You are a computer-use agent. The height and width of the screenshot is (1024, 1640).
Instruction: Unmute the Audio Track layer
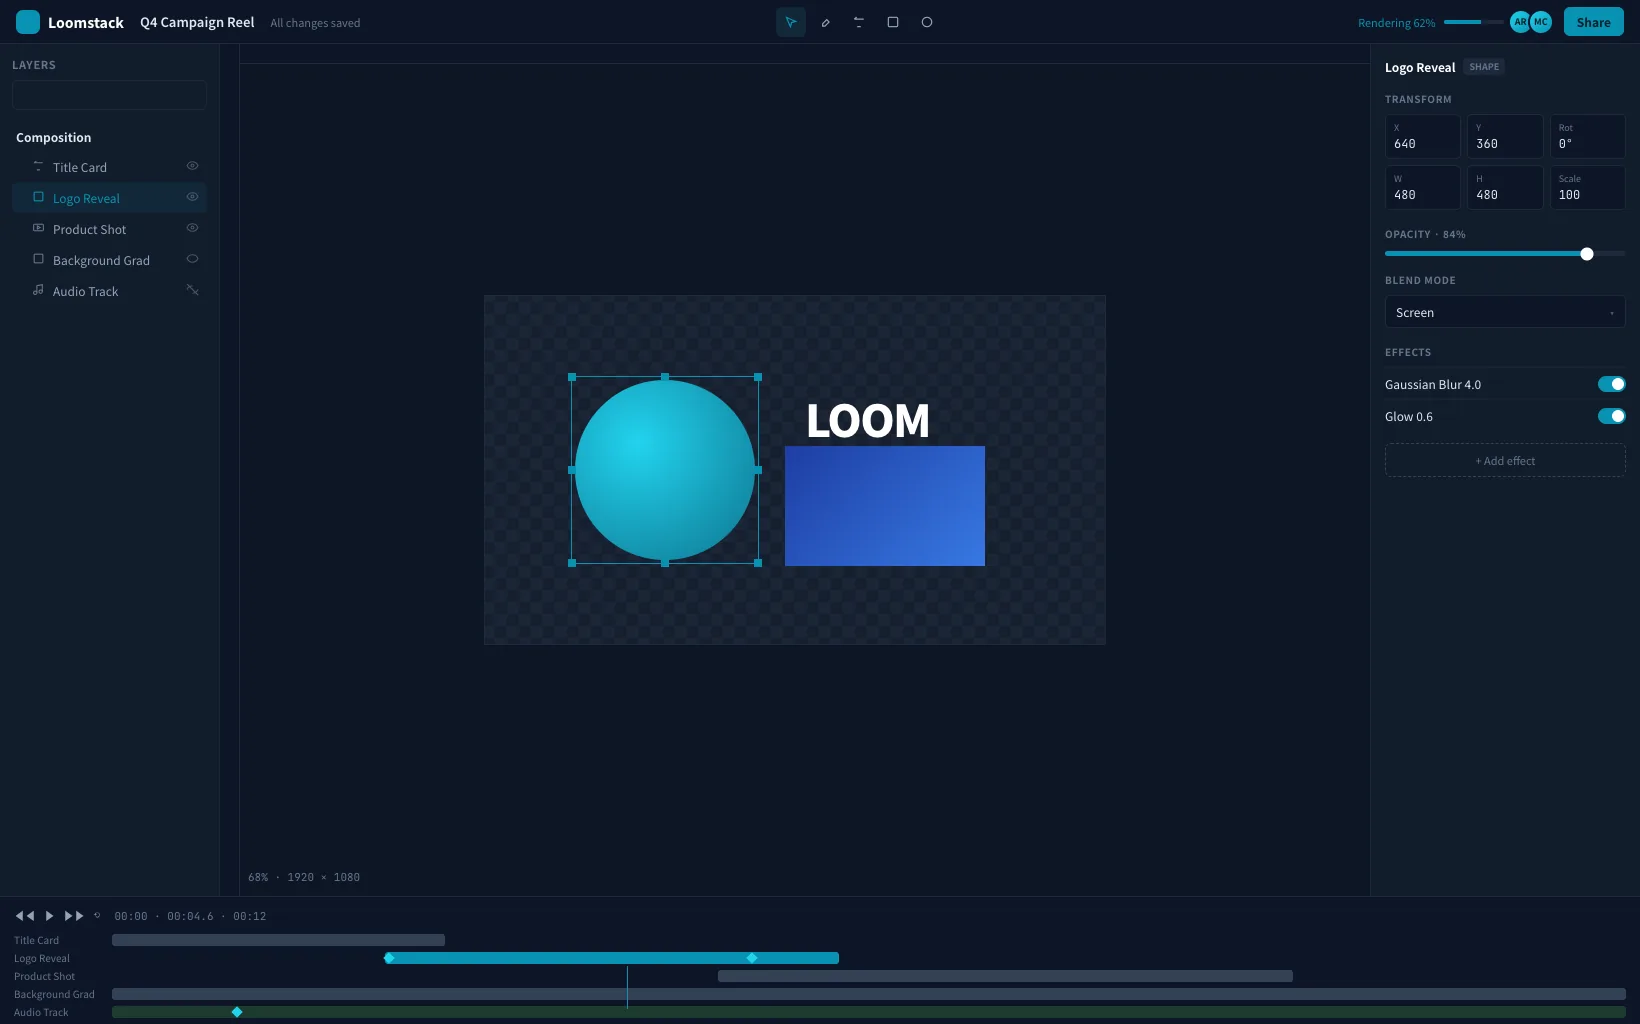[192, 290]
